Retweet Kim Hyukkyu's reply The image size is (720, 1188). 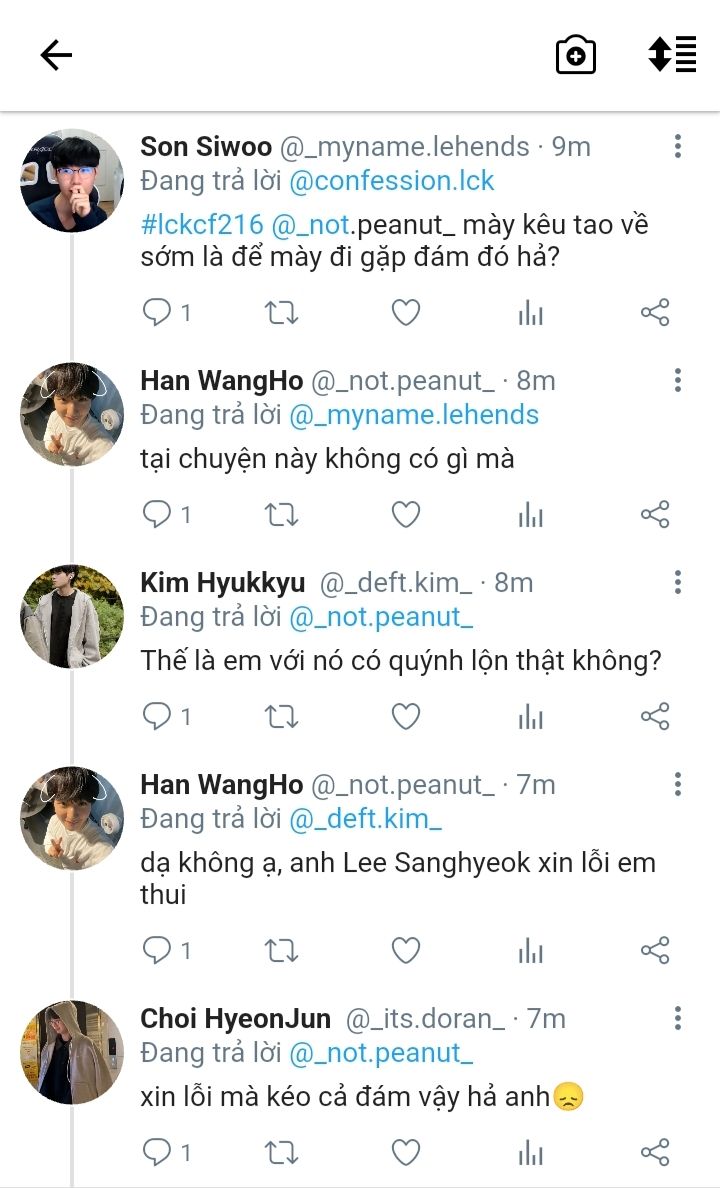[282, 716]
